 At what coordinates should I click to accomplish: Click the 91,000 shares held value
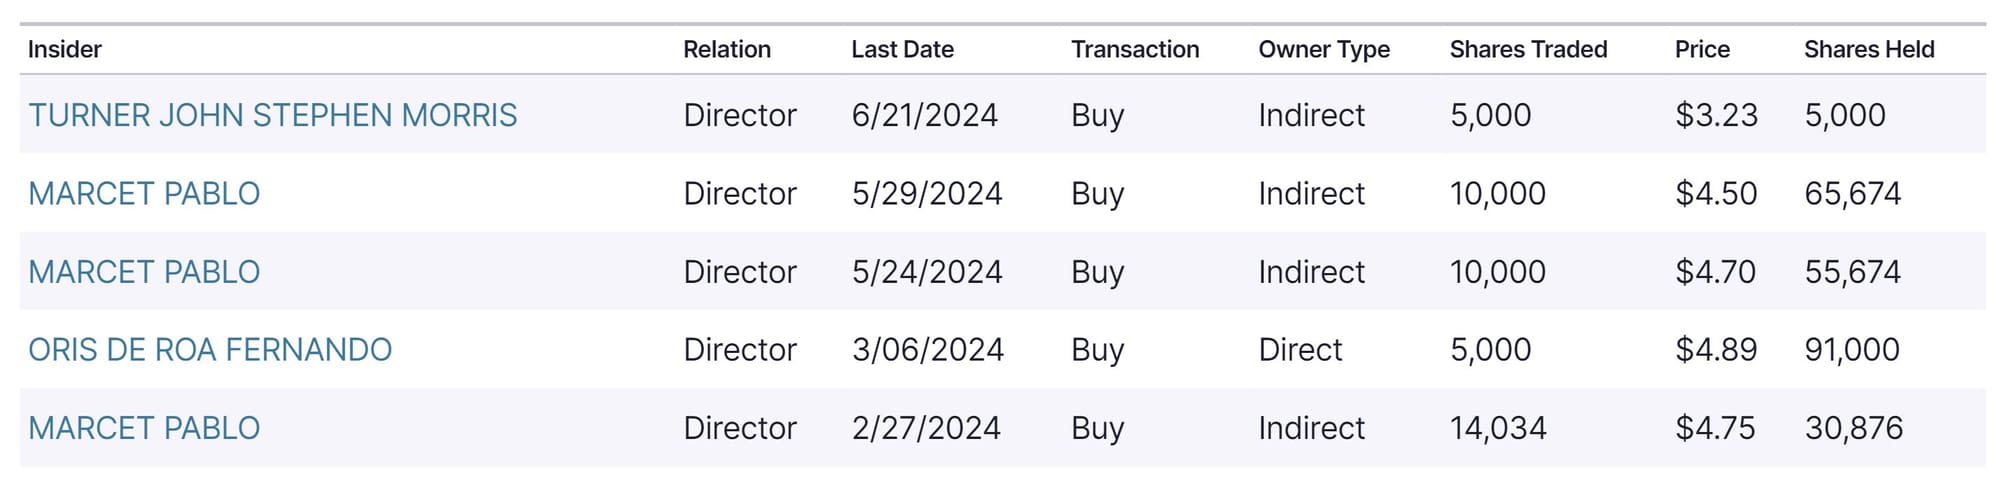point(1851,349)
